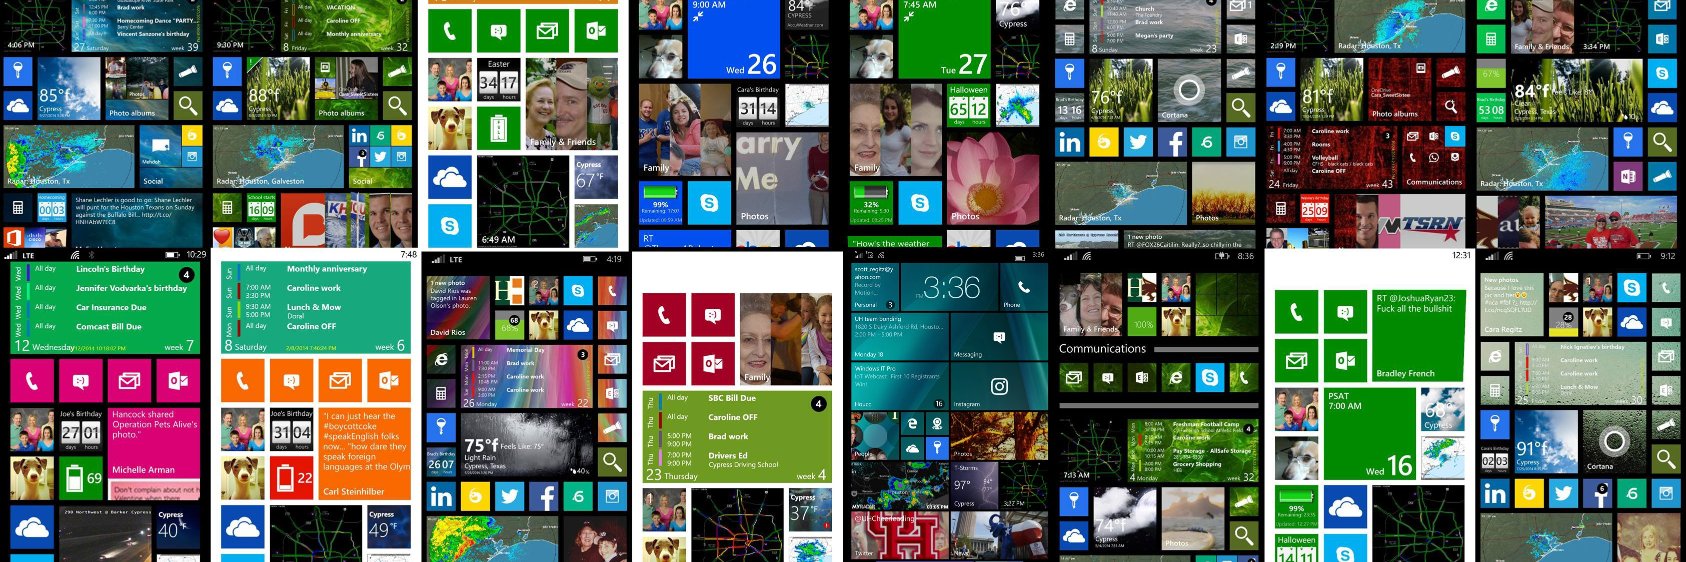Screen dimensions: 1686x562
Task: Open the PSAT 7:00 AM calendar tile
Action: 1370,433
